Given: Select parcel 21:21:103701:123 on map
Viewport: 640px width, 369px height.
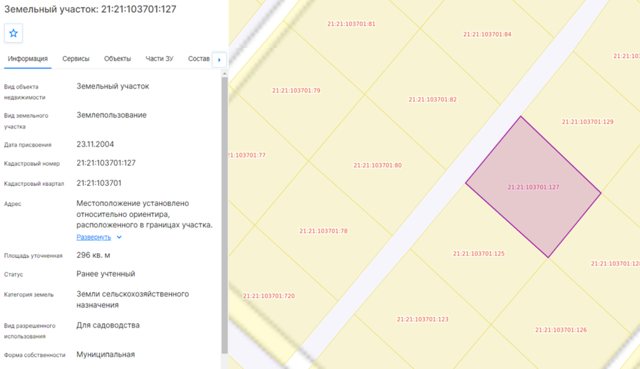Looking at the screenshot, I should [422, 319].
